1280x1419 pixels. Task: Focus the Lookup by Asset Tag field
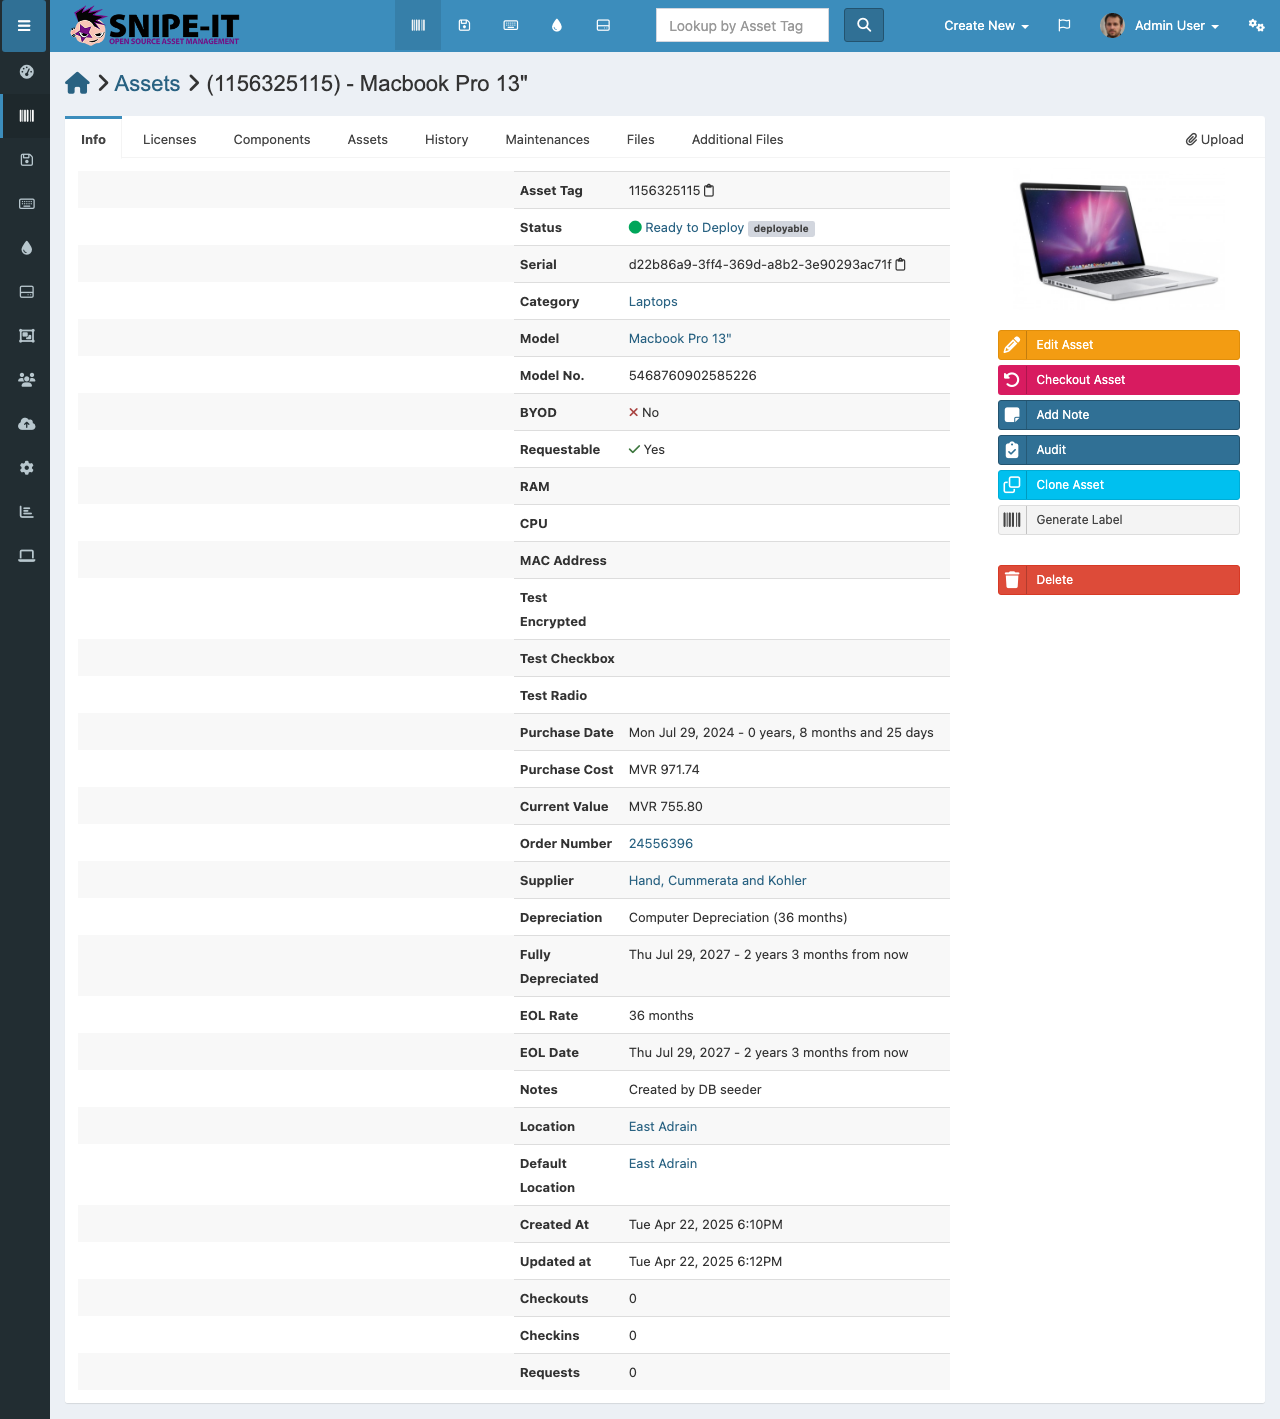[x=742, y=25]
